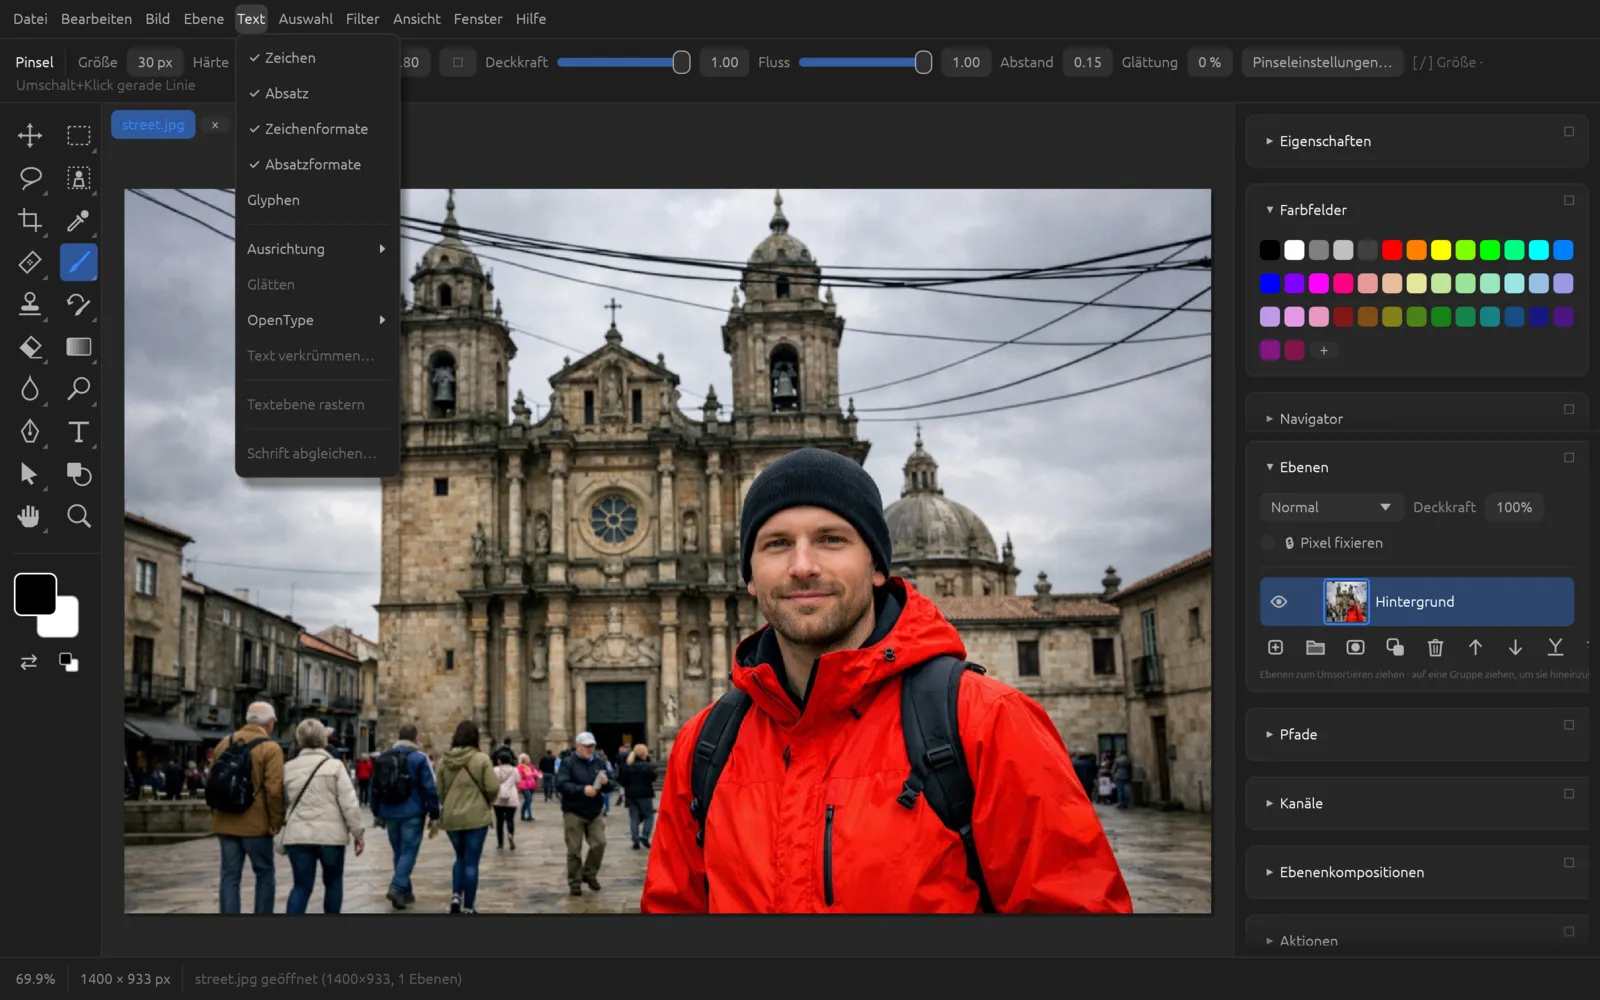Open Pinseleinstellungen brush settings
The width and height of the screenshot is (1600, 1000).
(x=1322, y=62)
